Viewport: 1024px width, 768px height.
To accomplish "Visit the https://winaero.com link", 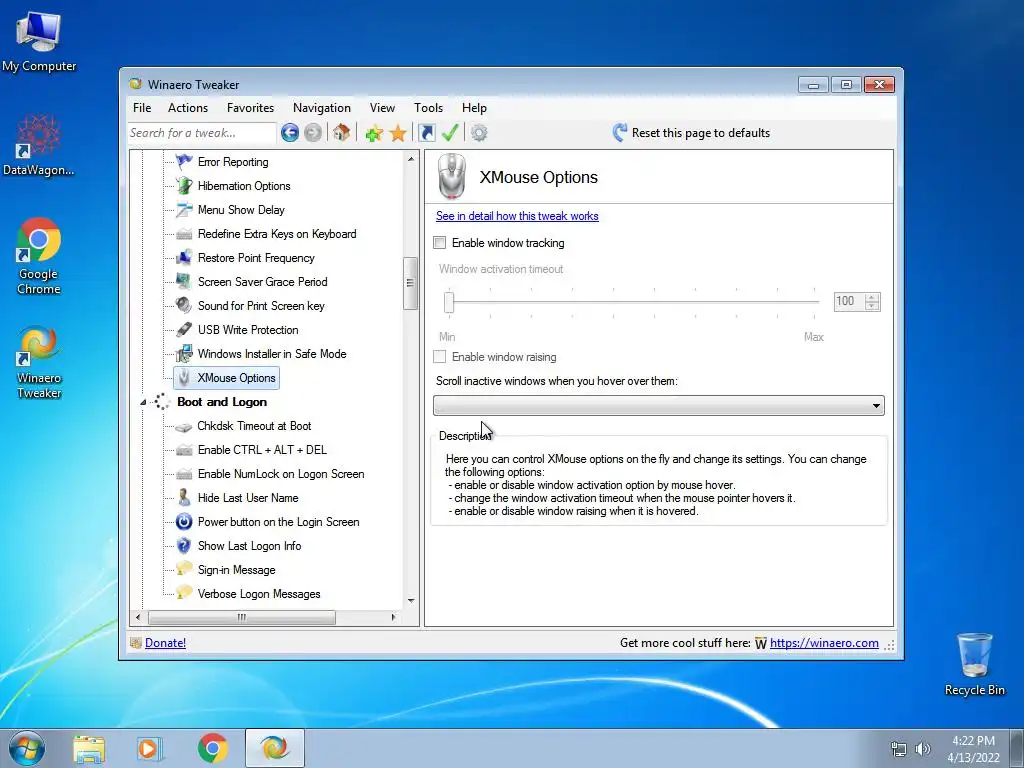I will tap(824, 643).
